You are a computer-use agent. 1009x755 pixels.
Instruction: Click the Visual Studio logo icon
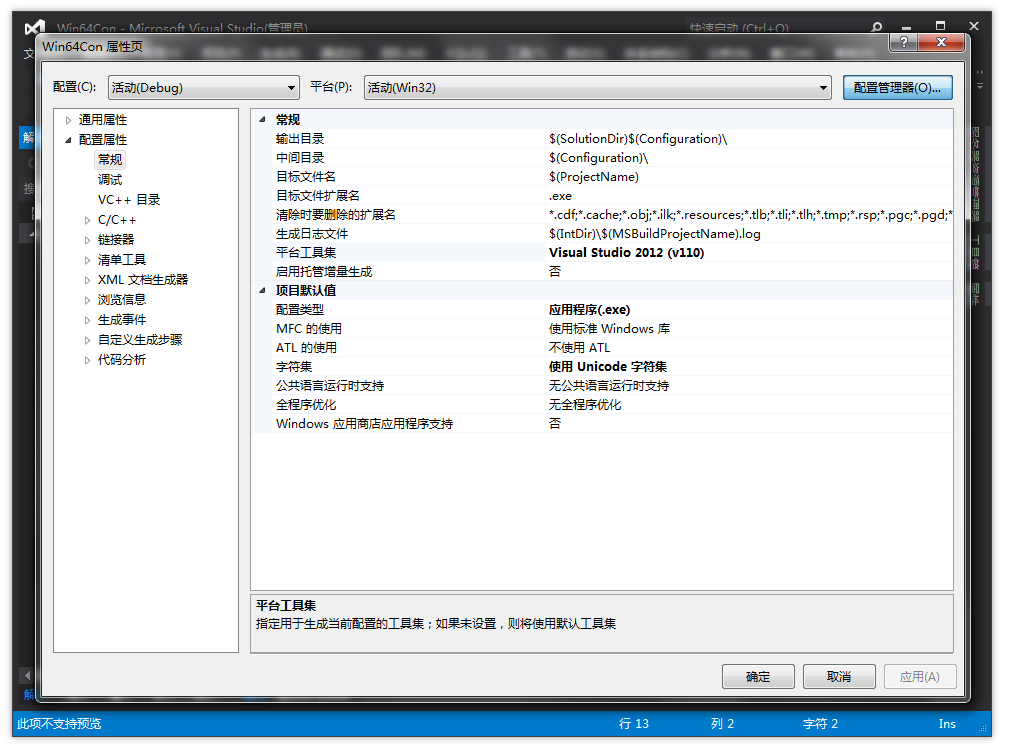[x=34, y=28]
